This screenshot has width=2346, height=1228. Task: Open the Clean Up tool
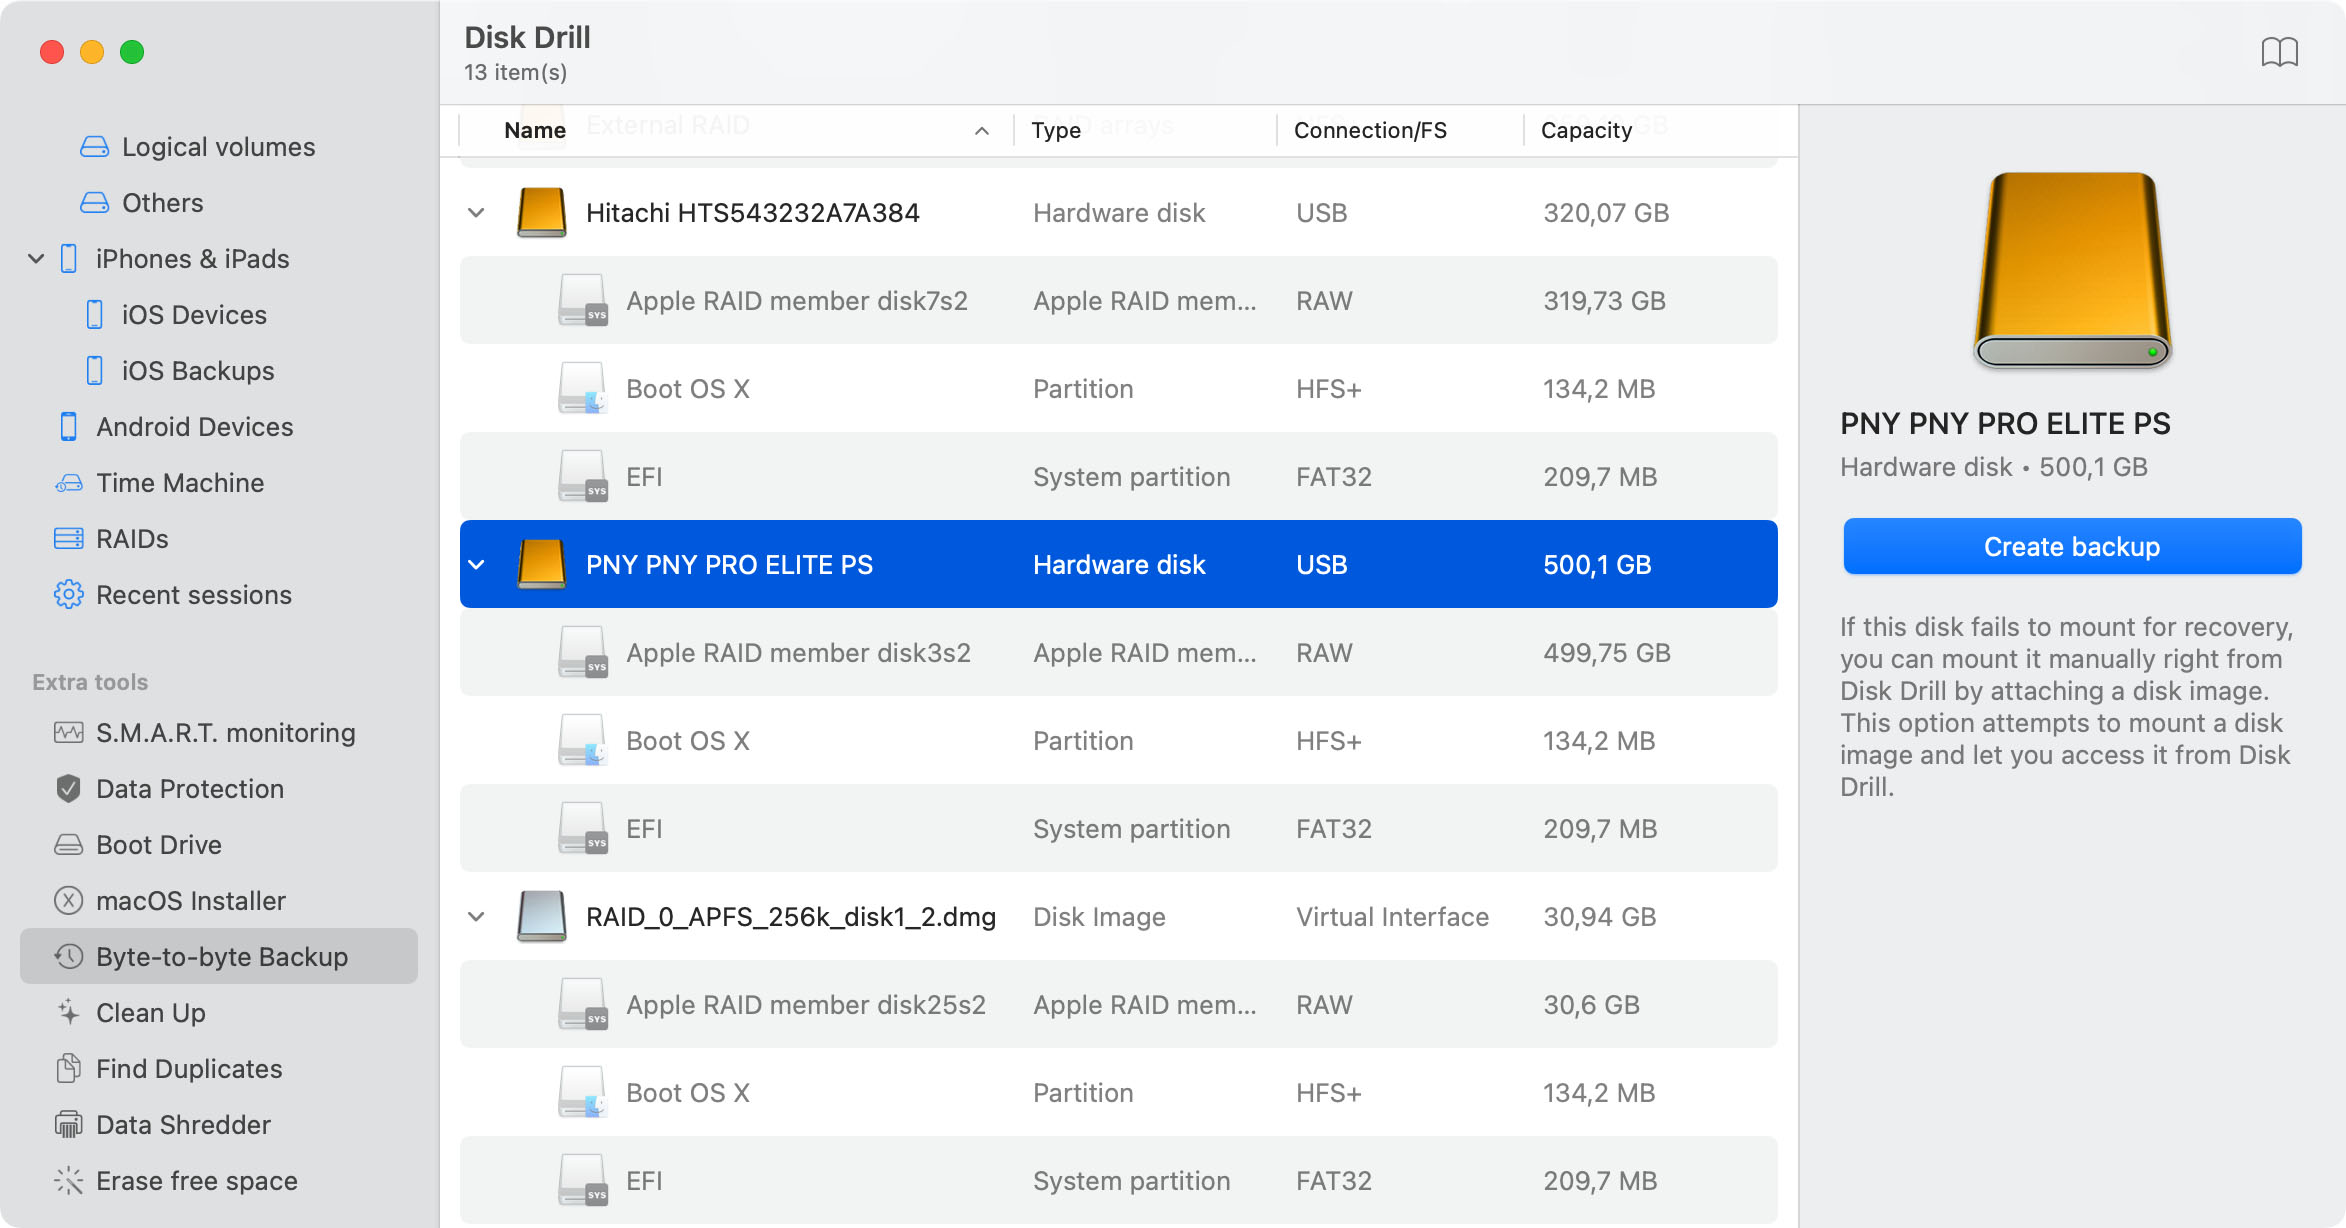tap(219, 1013)
